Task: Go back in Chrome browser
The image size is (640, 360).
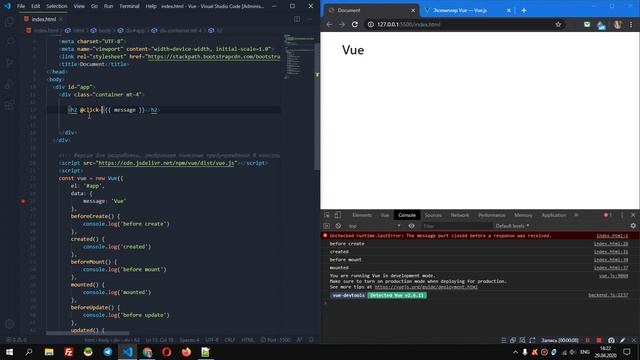Action: 329,24
